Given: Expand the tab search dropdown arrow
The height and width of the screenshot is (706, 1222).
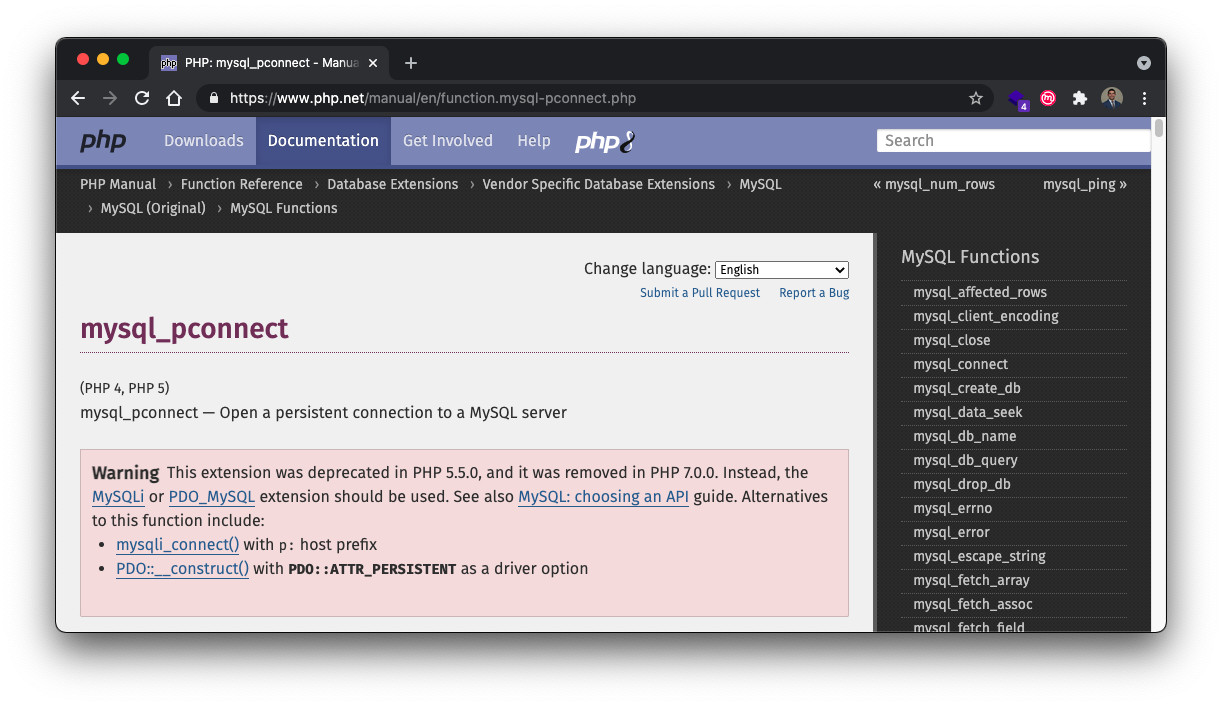Looking at the screenshot, I should tap(1143, 63).
